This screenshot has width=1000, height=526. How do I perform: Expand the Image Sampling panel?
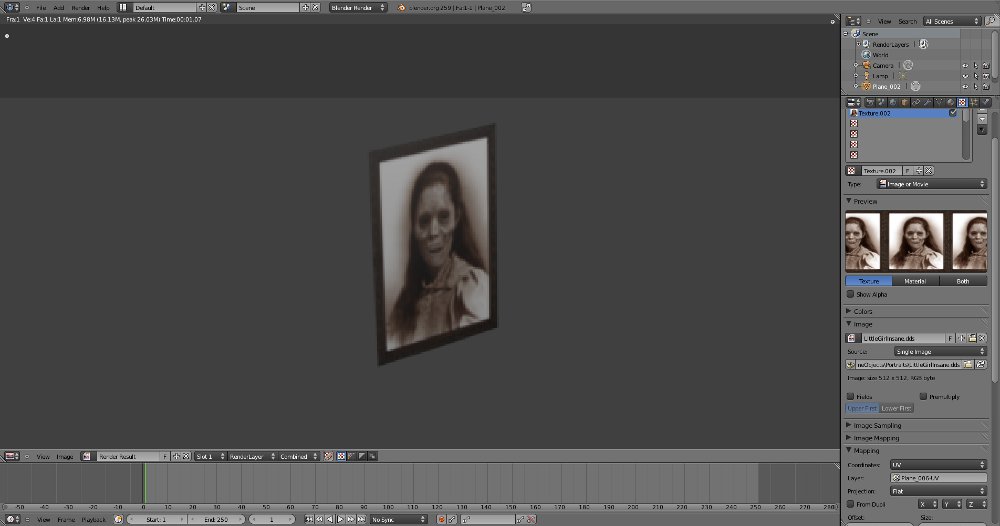876,425
